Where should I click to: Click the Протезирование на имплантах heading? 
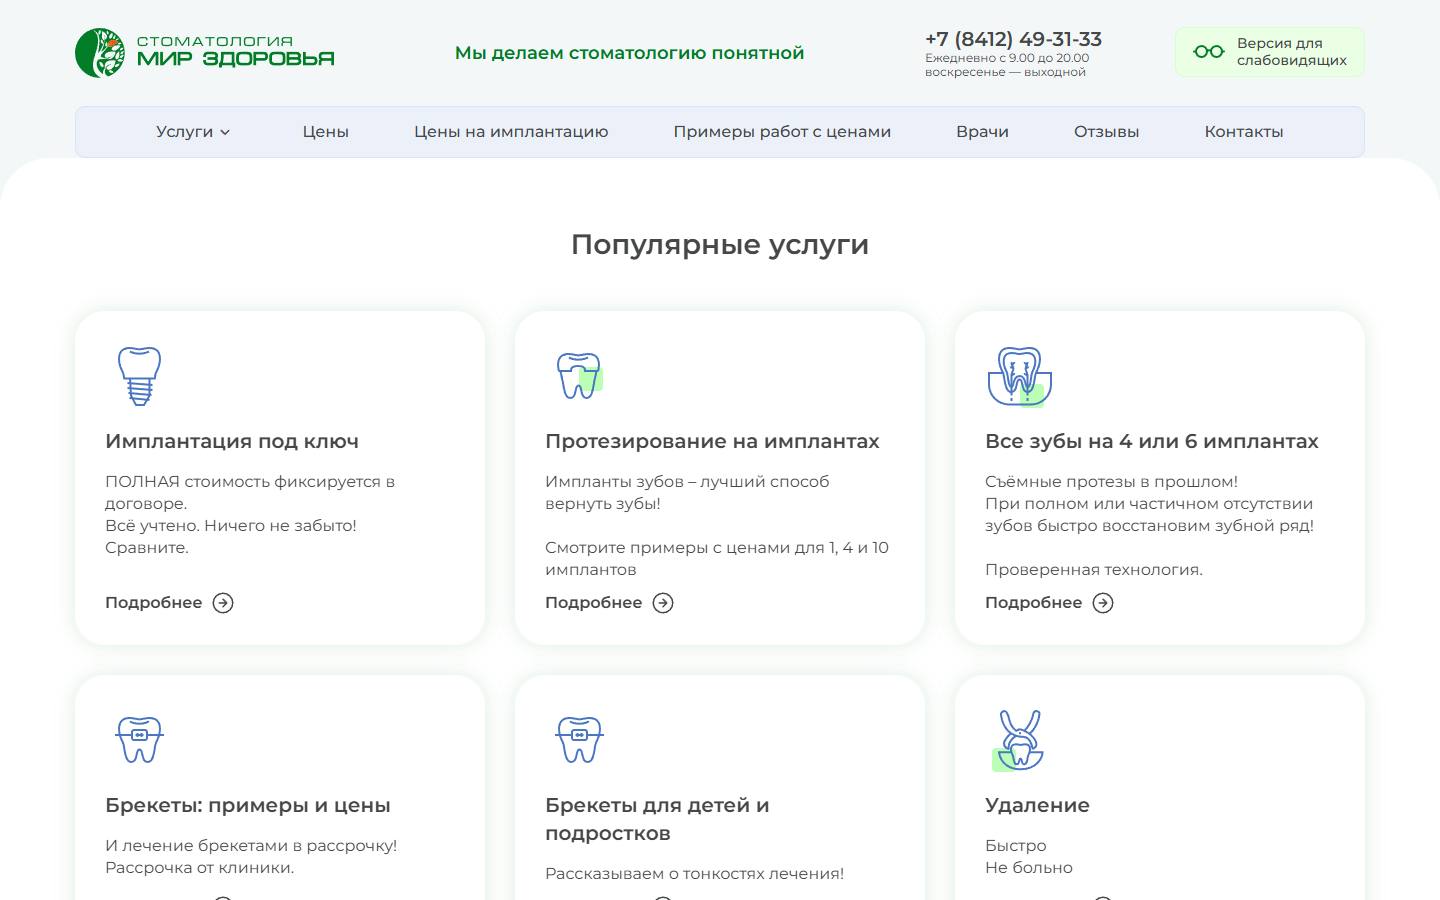712,441
